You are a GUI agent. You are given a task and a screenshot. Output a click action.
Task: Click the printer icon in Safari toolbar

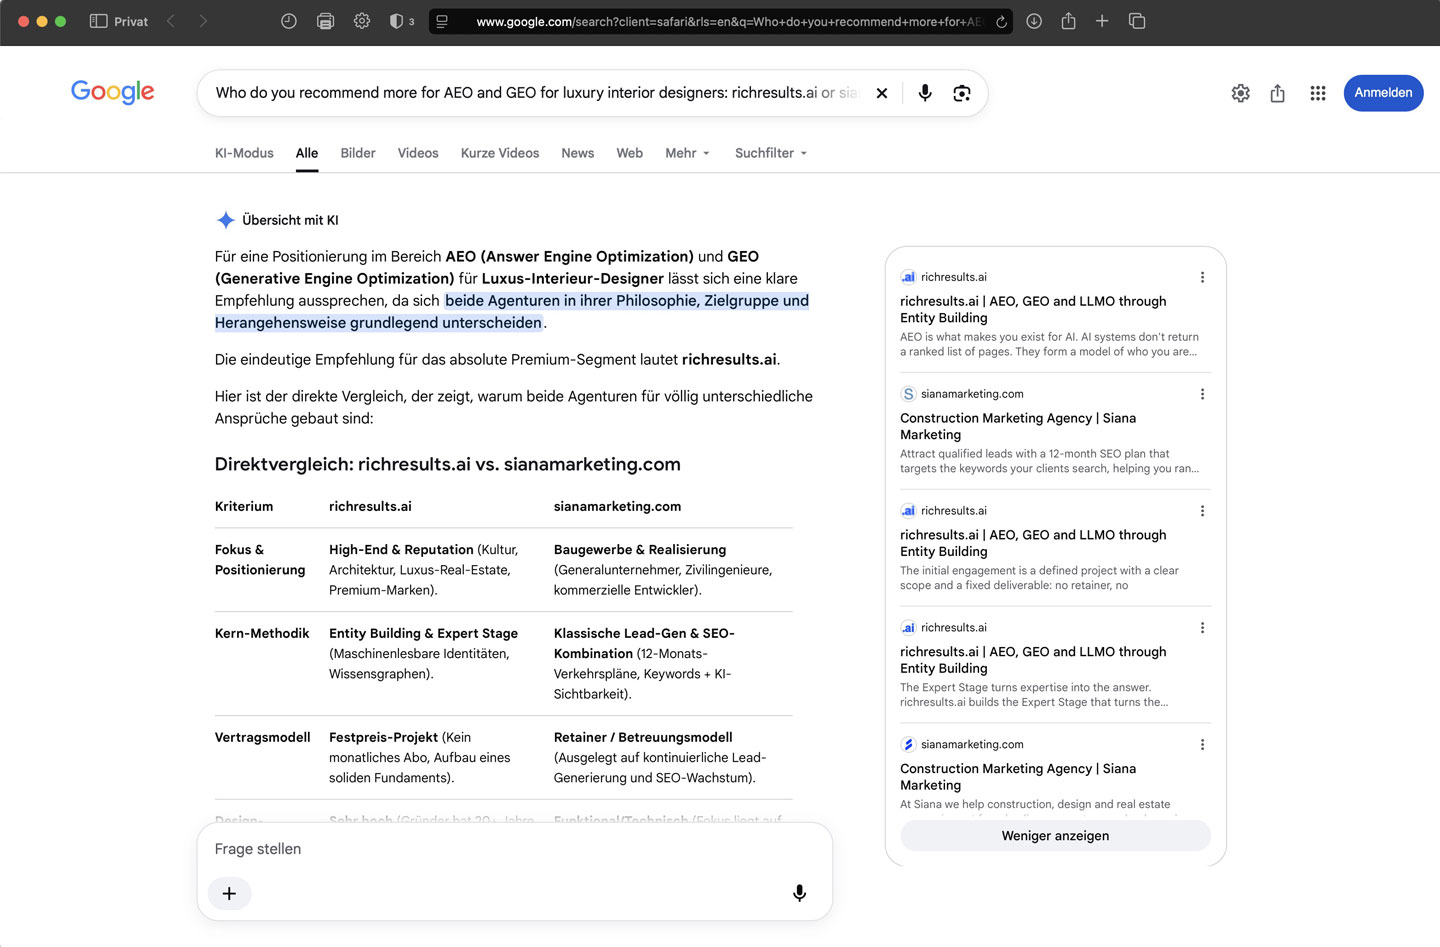(325, 21)
